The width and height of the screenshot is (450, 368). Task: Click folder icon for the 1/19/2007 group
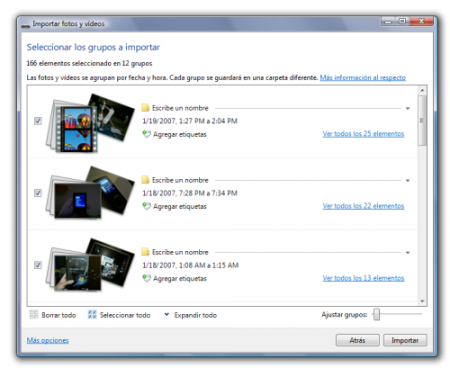pos(145,108)
